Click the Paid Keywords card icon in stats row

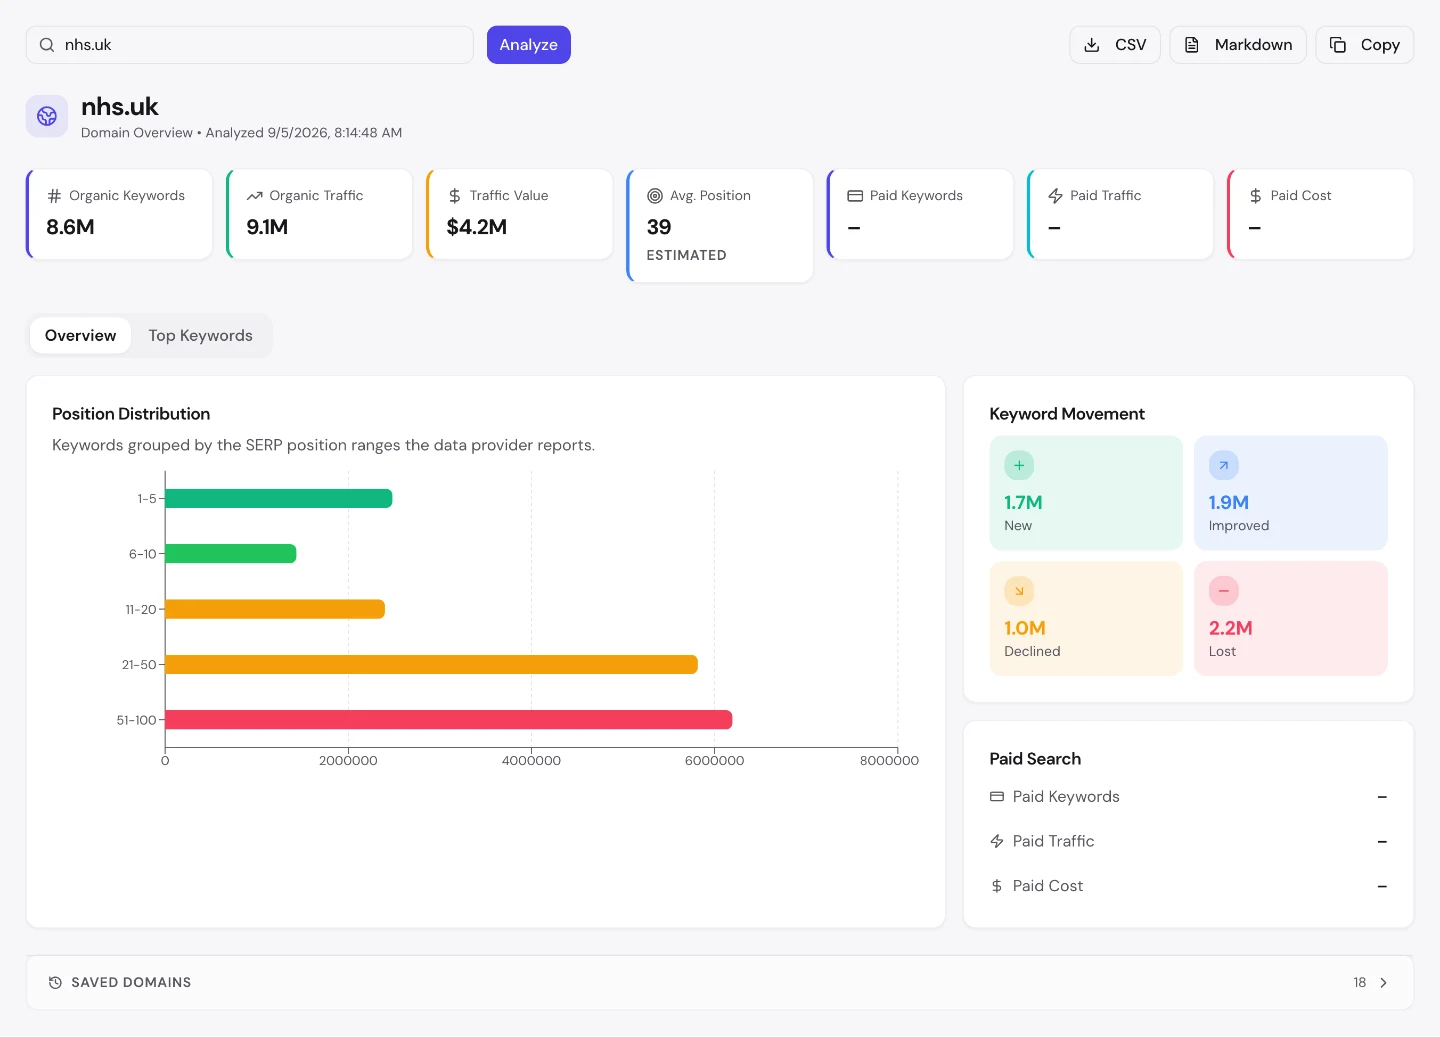(x=855, y=196)
